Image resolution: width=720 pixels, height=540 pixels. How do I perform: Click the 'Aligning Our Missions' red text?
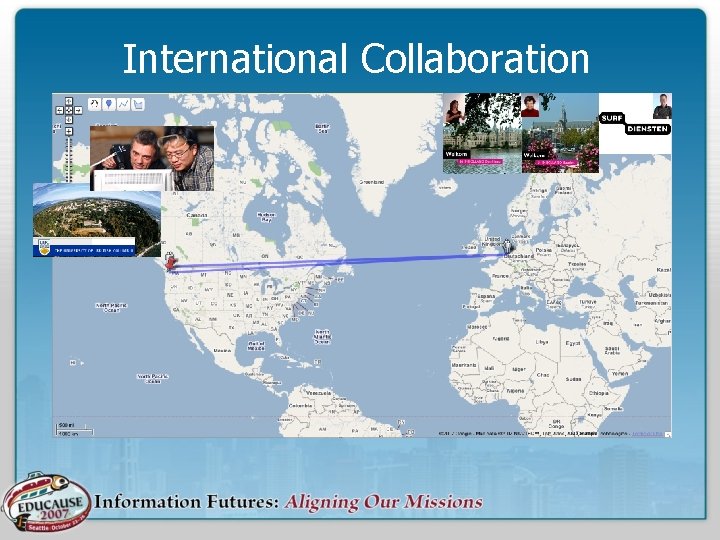tap(383, 502)
